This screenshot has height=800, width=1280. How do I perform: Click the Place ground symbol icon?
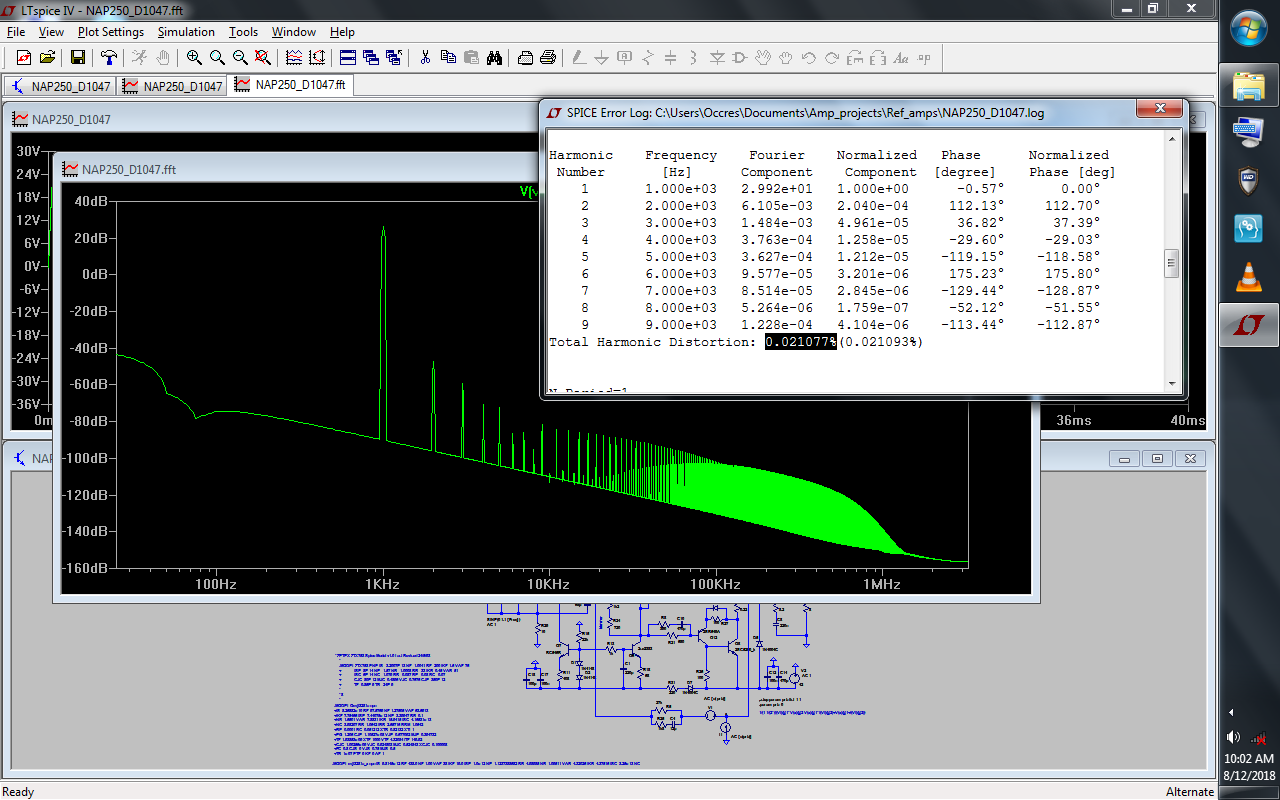pos(601,57)
